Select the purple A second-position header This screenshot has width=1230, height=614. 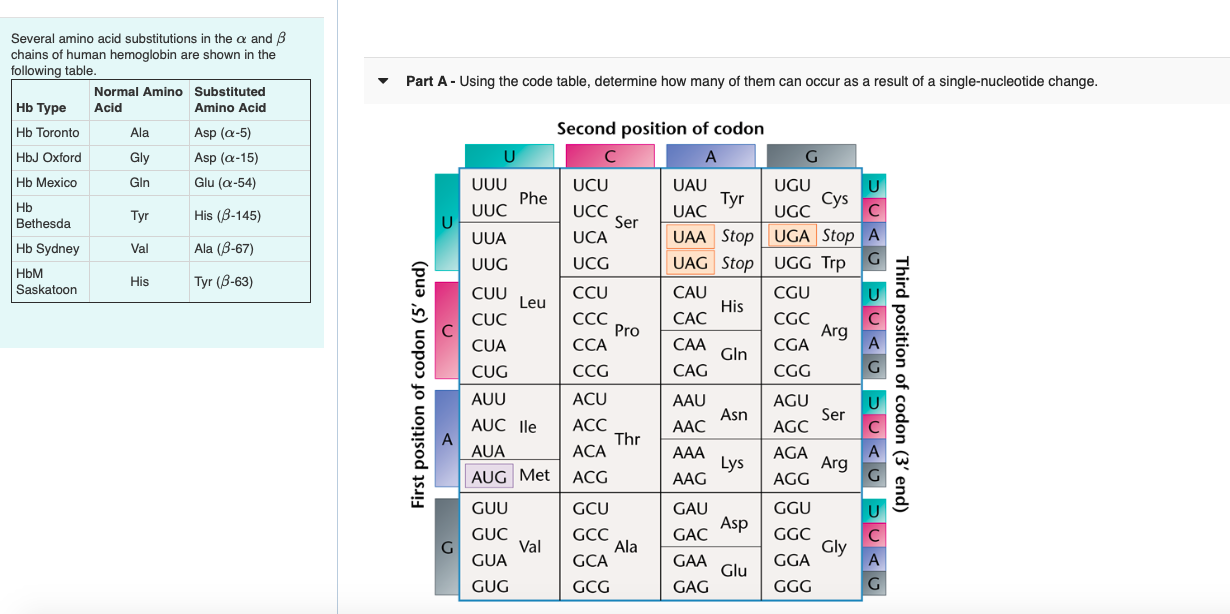710,156
